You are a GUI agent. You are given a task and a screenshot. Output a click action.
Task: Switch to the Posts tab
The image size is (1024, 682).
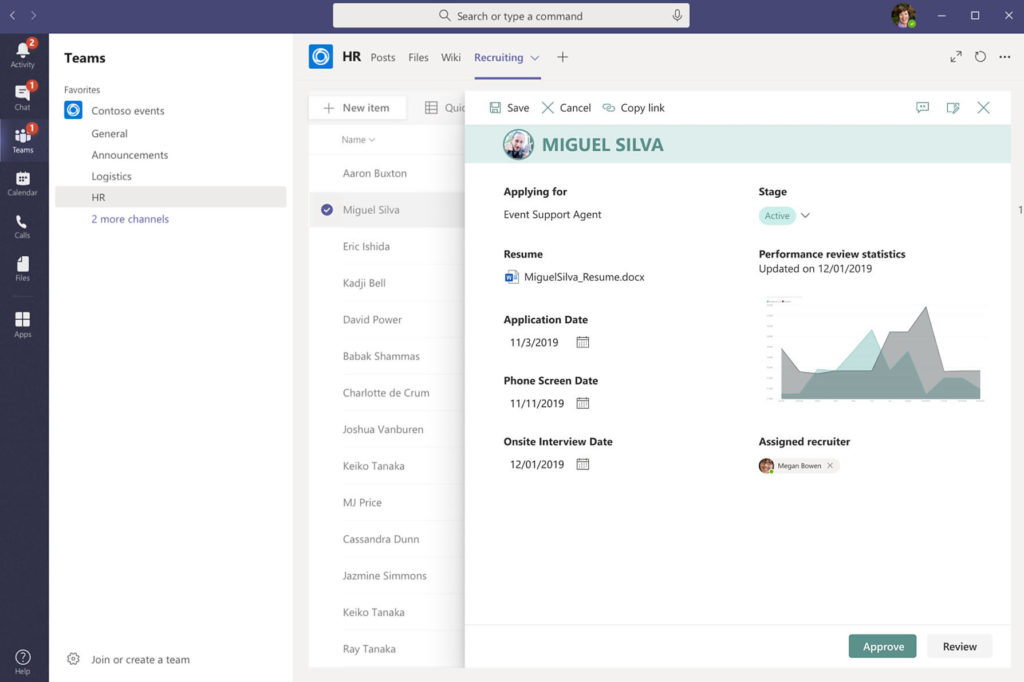(x=383, y=57)
